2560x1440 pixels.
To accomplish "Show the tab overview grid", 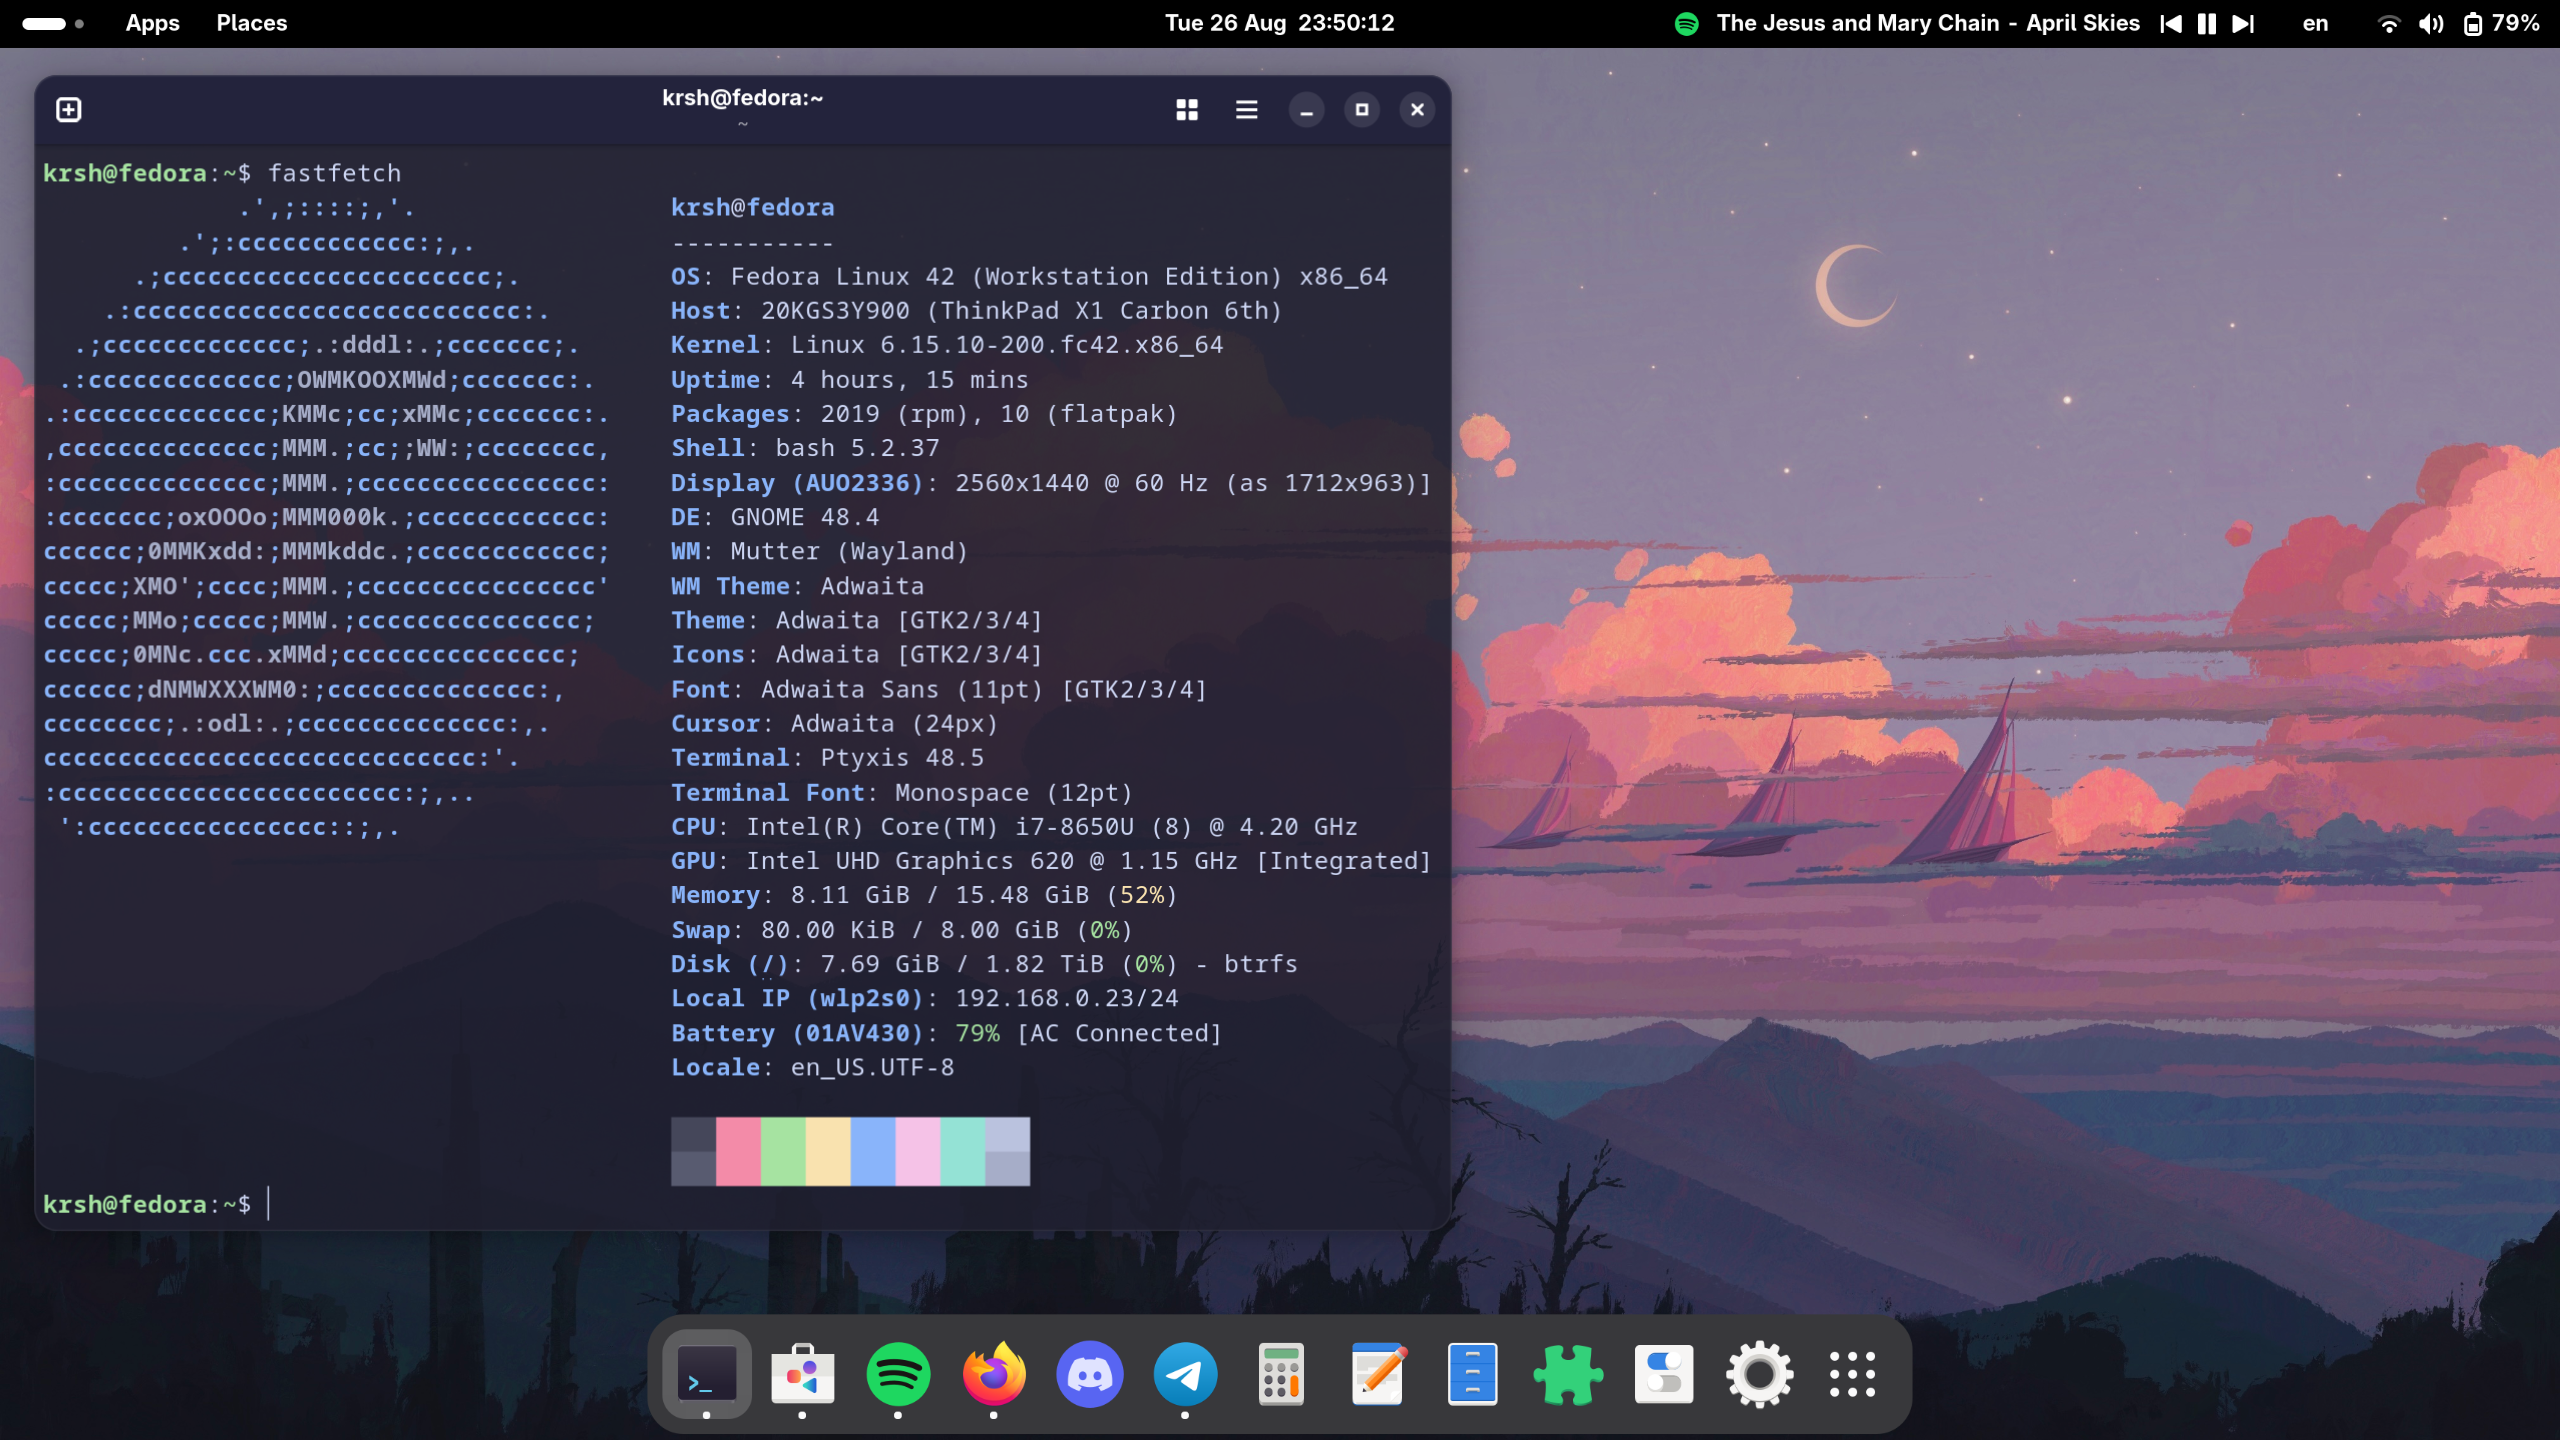I will (x=1186, y=109).
